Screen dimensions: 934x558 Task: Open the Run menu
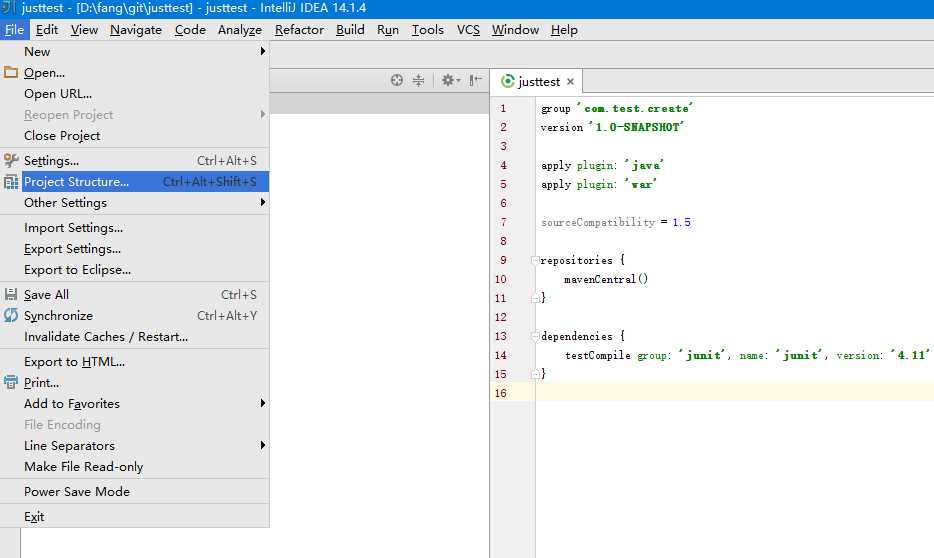pos(388,30)
